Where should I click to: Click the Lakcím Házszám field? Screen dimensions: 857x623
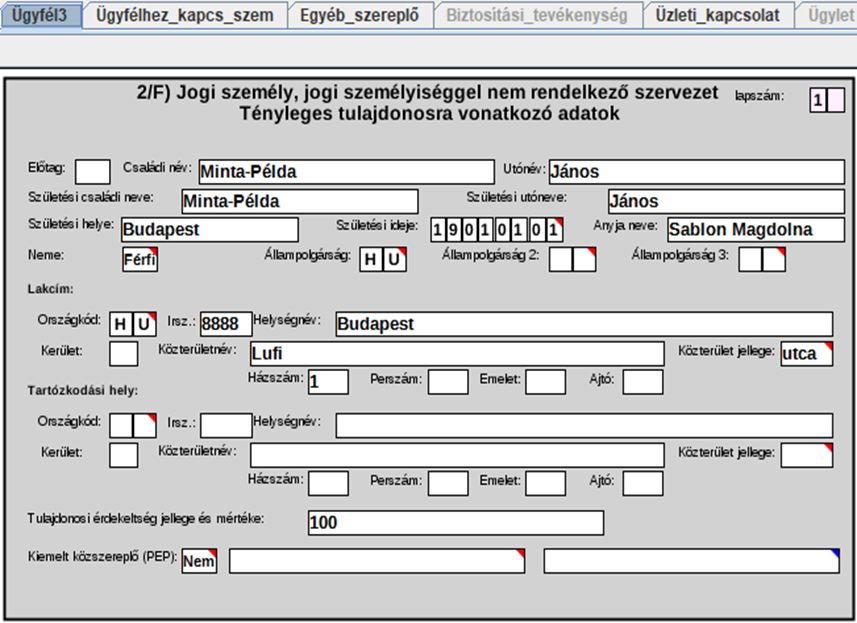point(328,382)
